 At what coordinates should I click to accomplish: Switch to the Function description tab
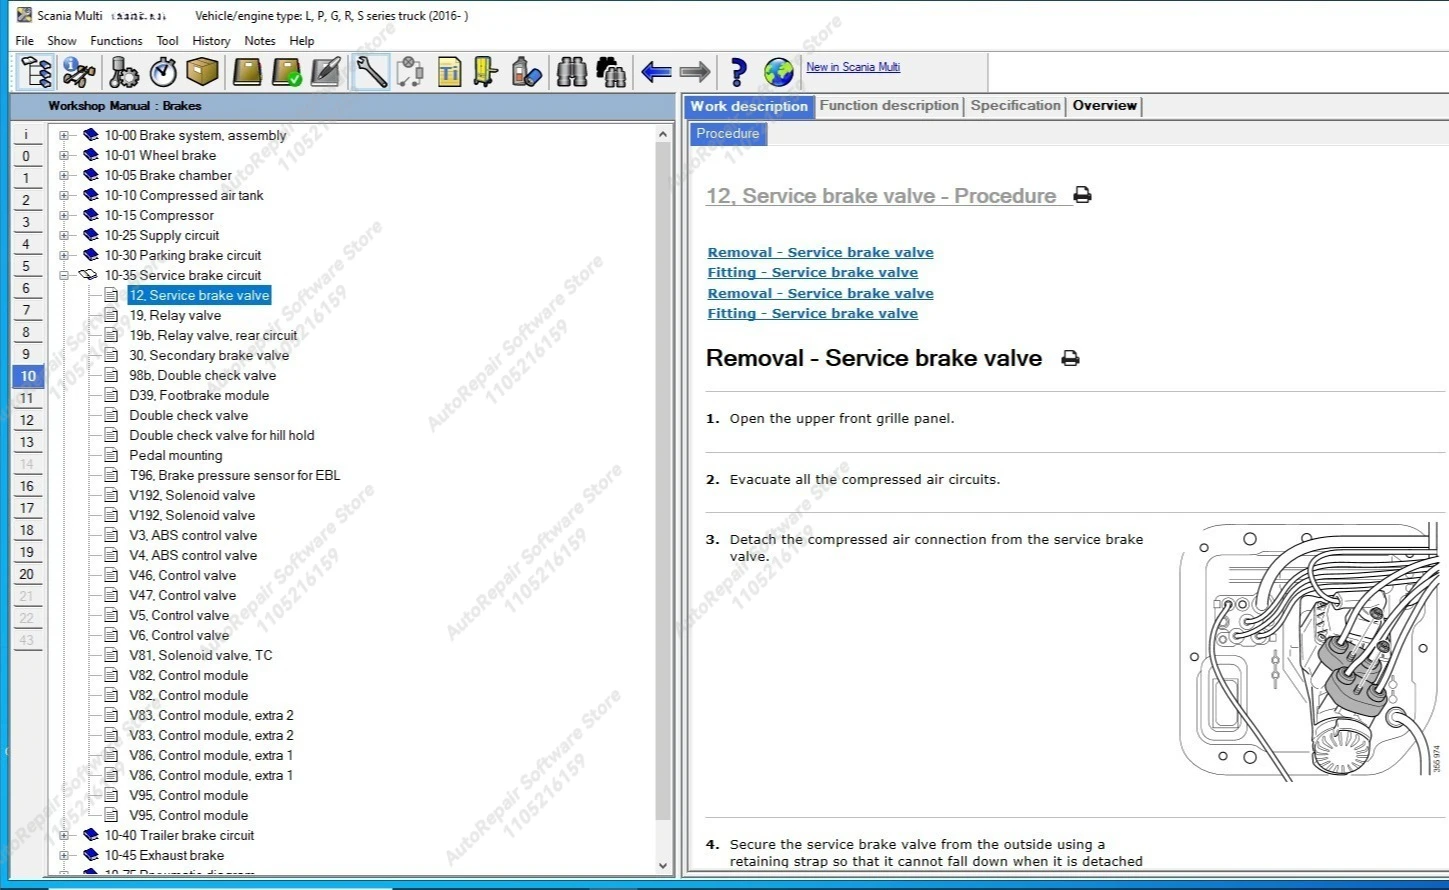coord(888,105)
